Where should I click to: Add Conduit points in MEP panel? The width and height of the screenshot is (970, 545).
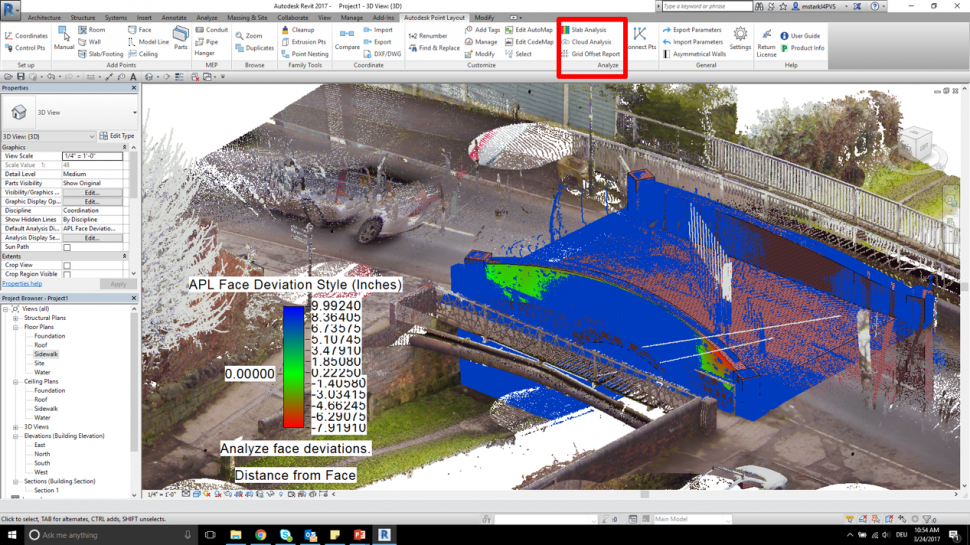coord(212,30)
